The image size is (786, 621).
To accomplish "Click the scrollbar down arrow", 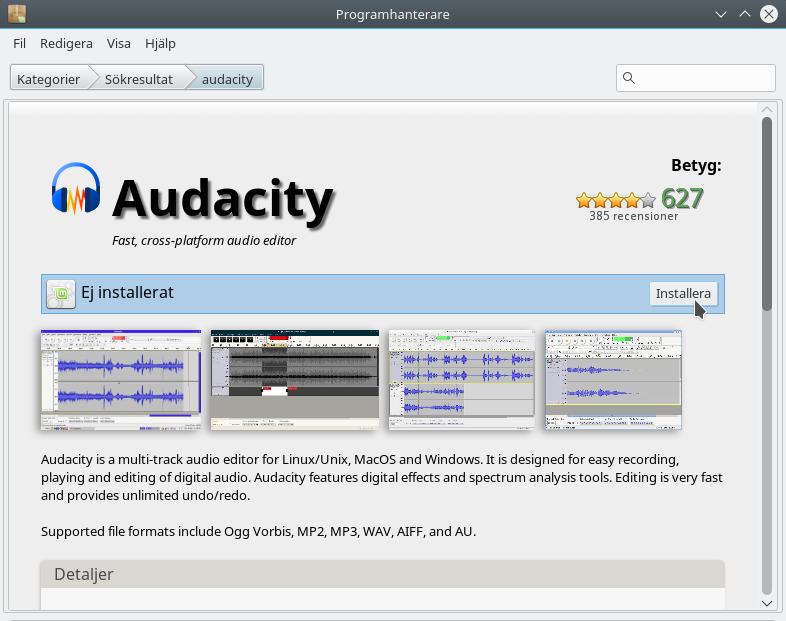I will click(x=766, y=603).
